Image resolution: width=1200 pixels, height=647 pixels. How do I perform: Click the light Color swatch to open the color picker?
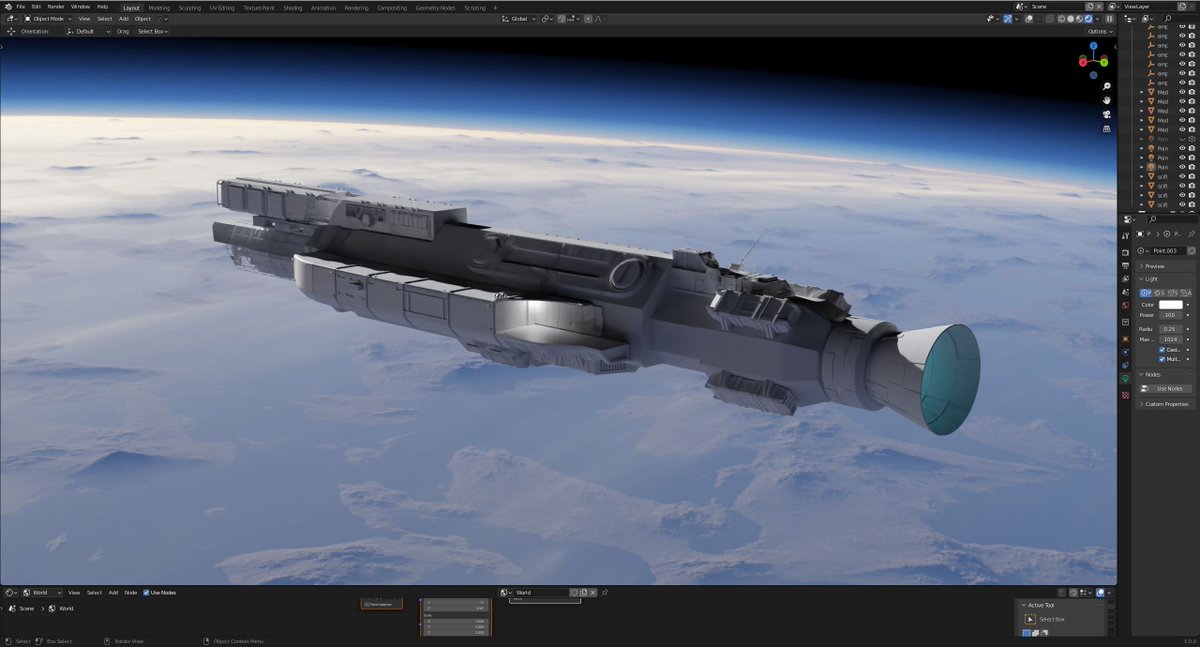point(1170,304)
